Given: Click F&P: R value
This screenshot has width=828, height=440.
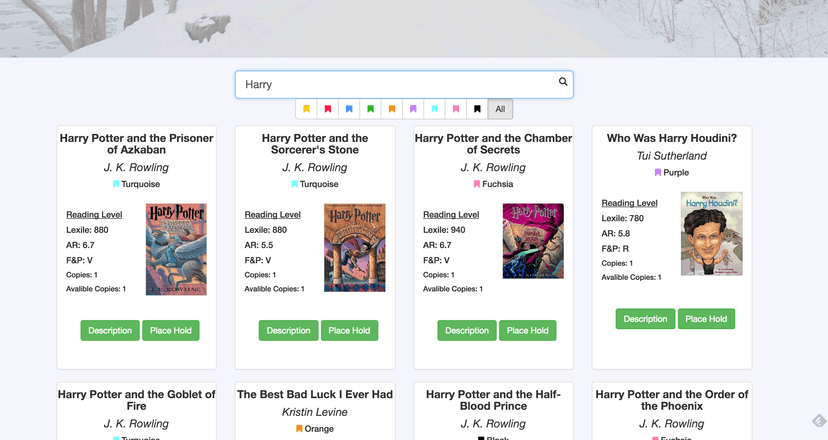Looking at the screenshot, I should coord(615,249).
